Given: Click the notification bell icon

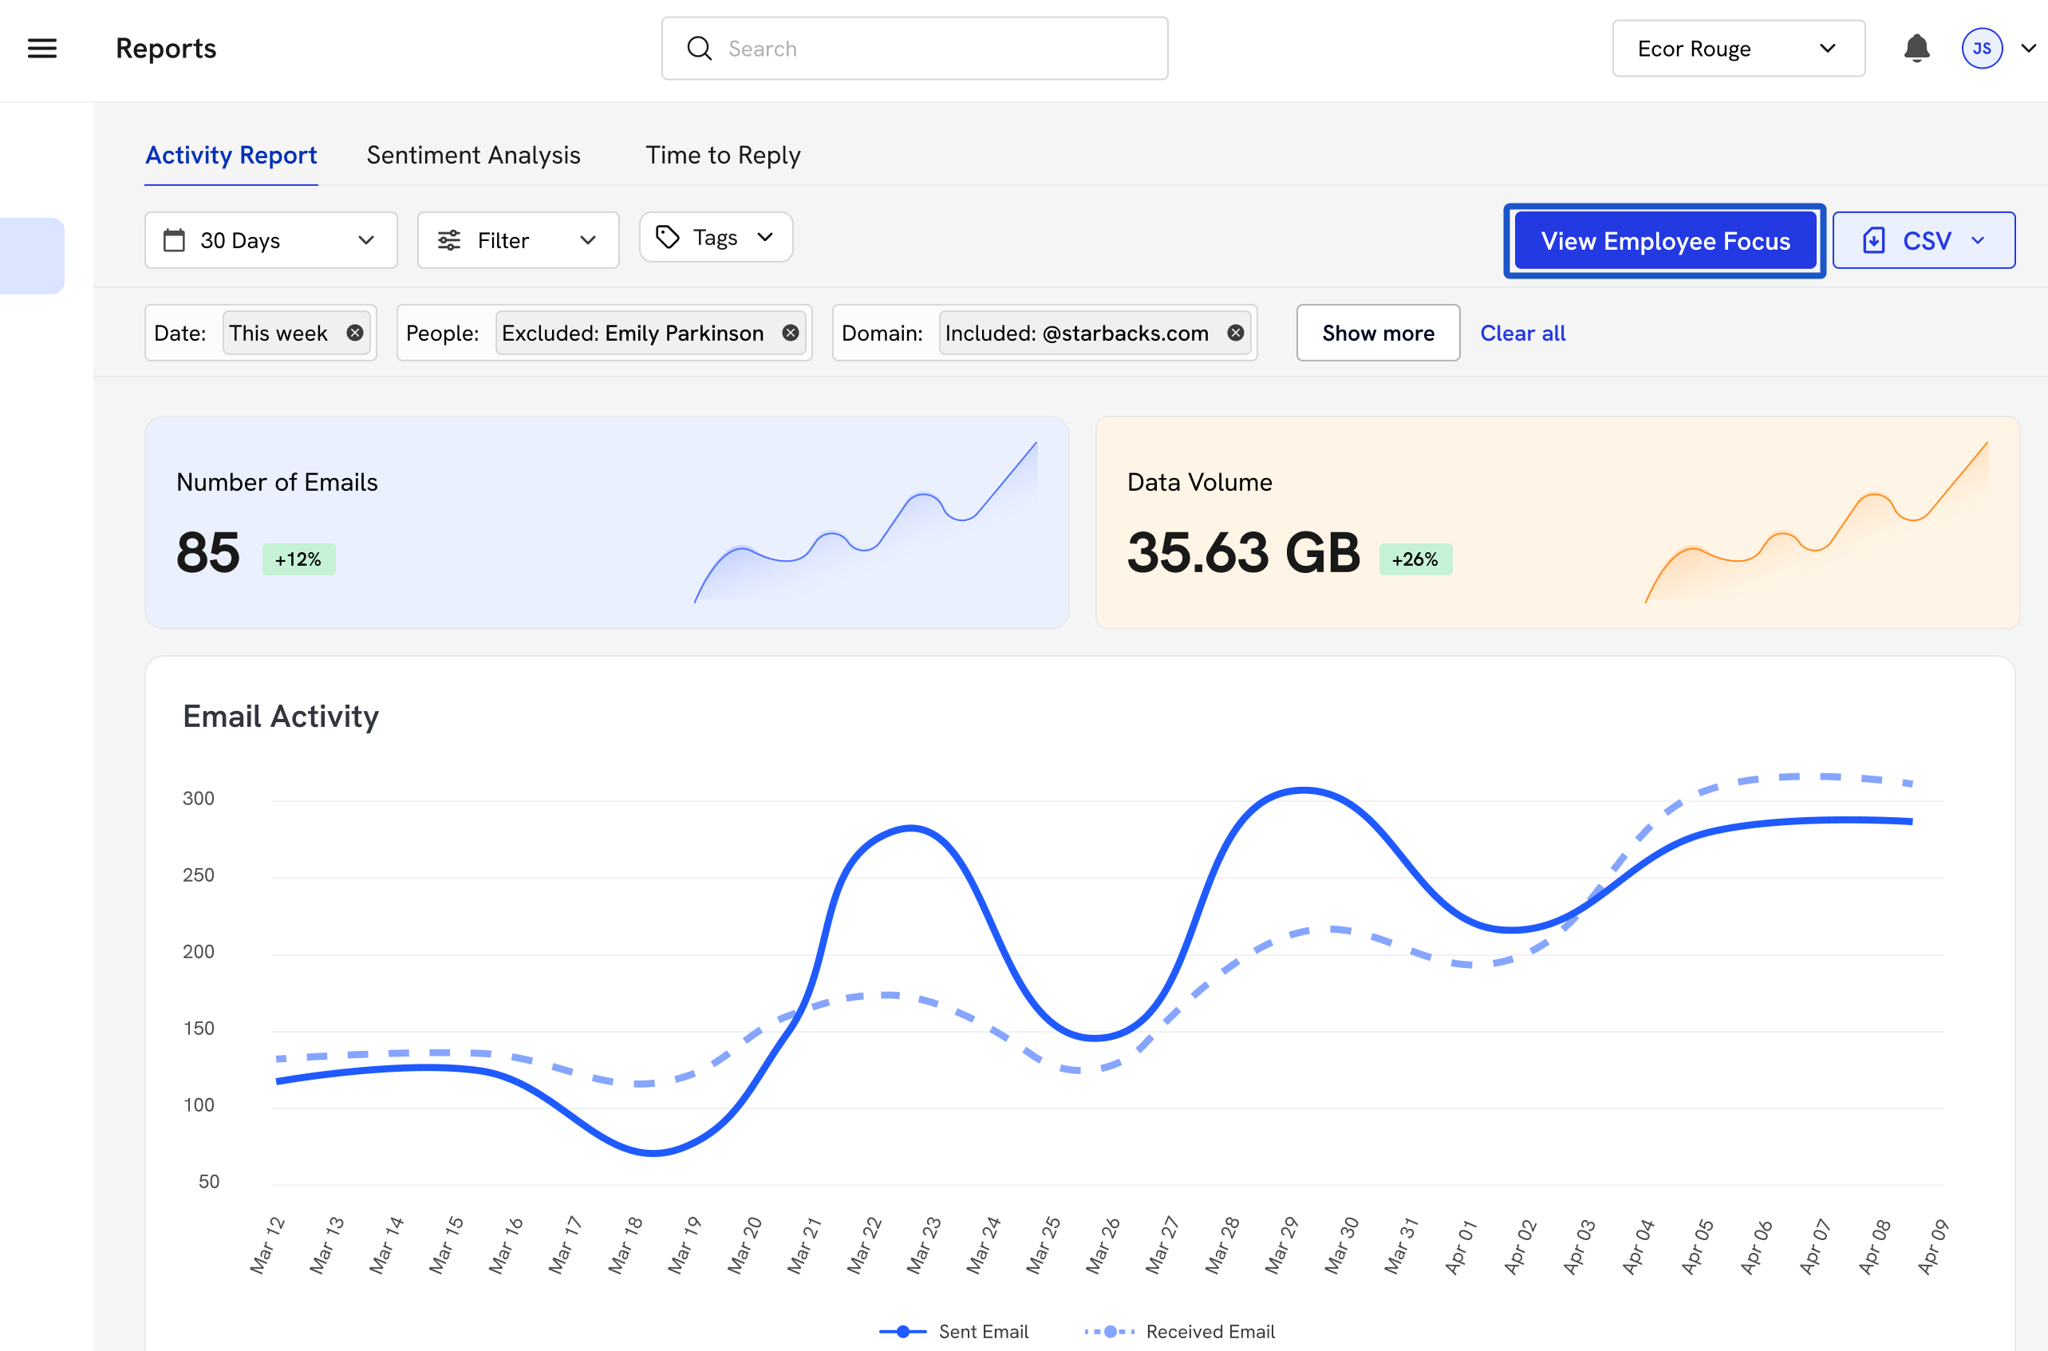Looking at the screenshot, I should click(x=1916, y=48).
